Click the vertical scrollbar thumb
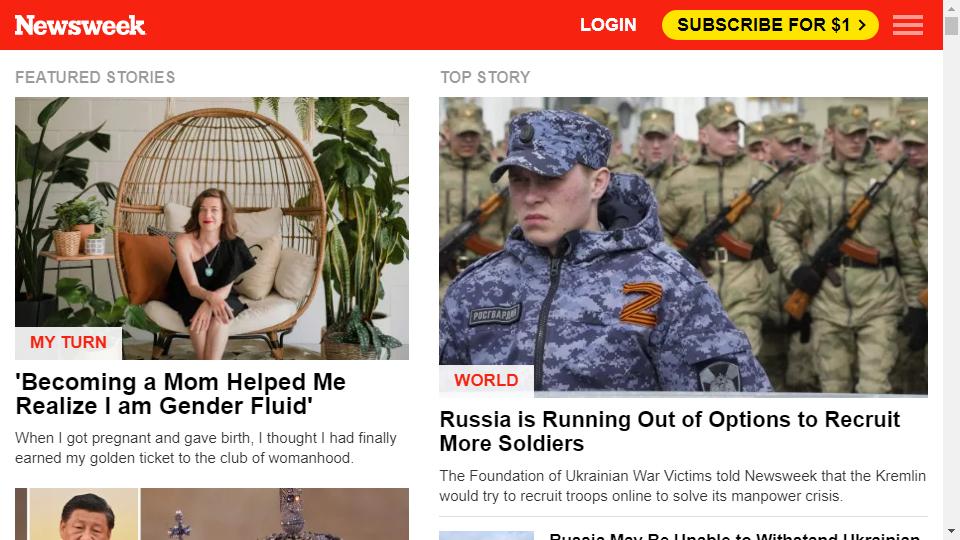Screen dimensions: 960x540 (951, 26)
